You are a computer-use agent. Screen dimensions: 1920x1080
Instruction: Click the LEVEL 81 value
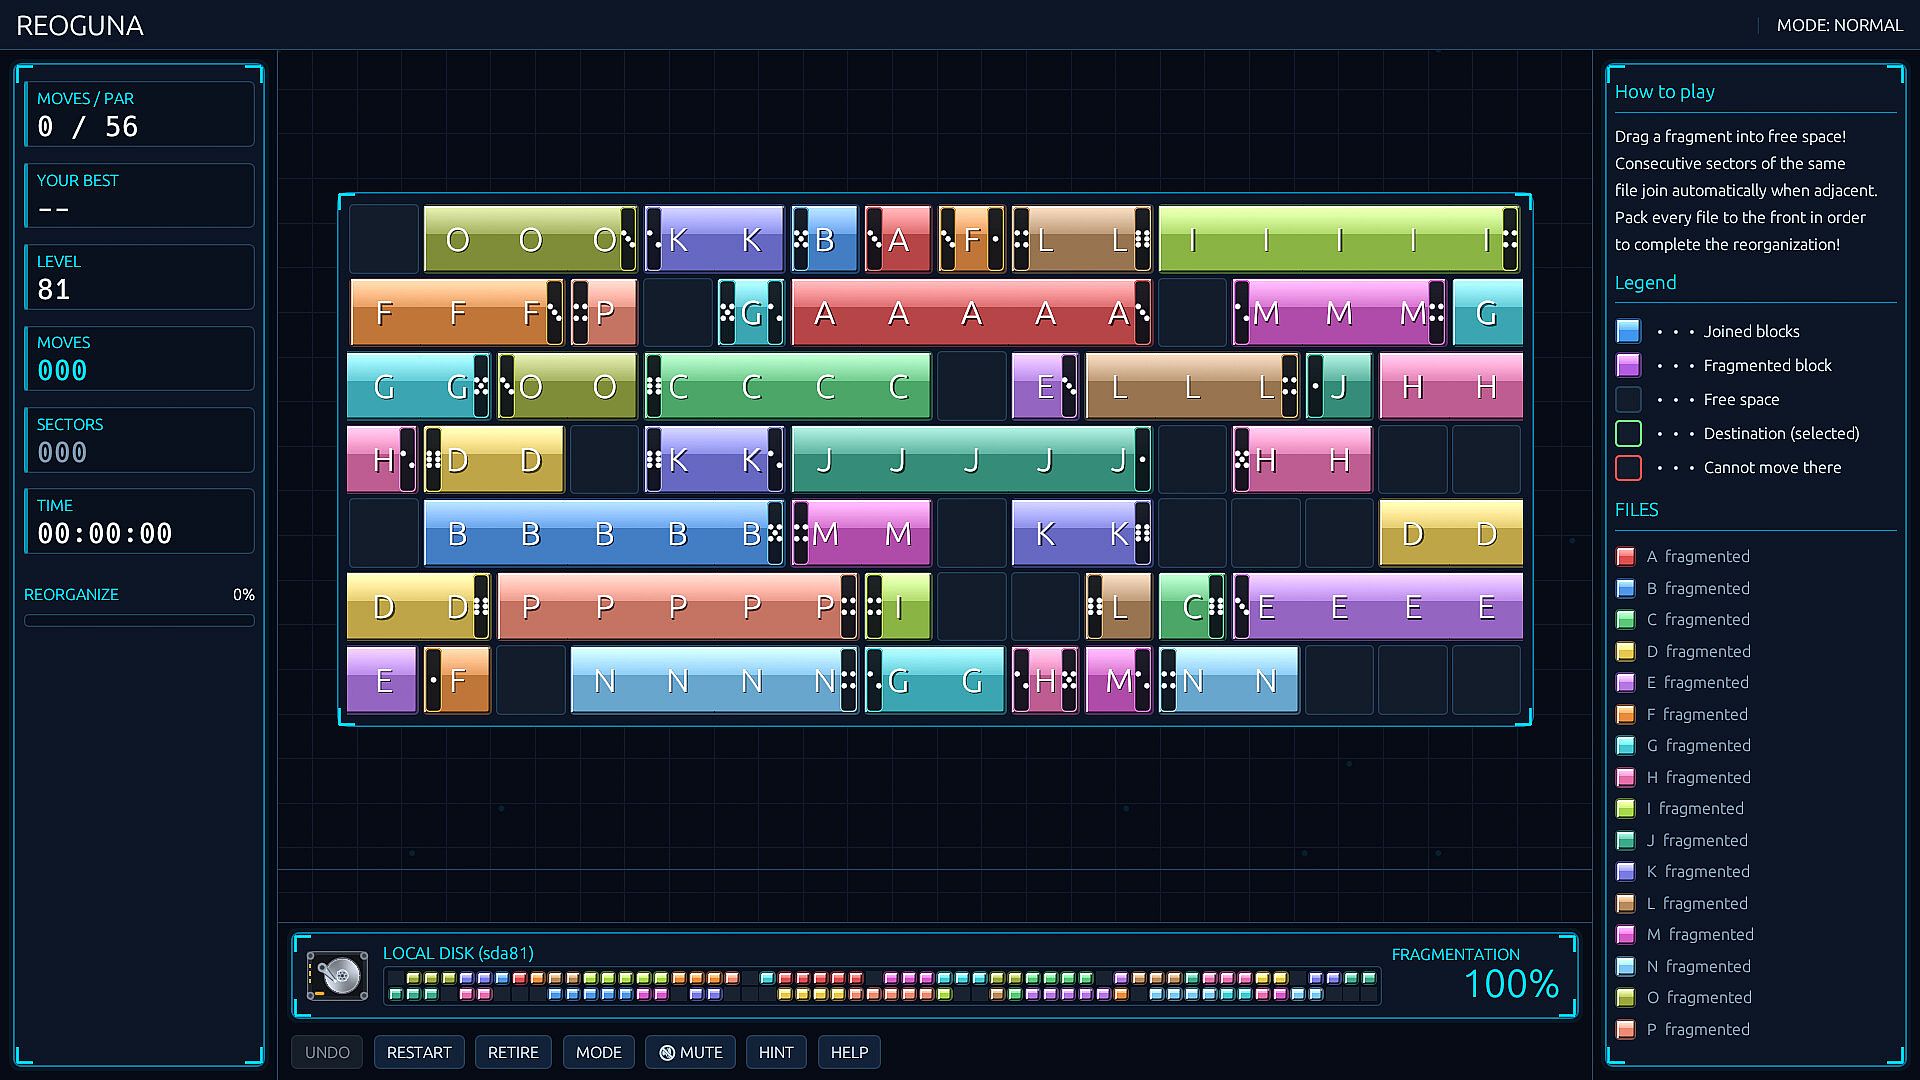click(x=54, y=290)
